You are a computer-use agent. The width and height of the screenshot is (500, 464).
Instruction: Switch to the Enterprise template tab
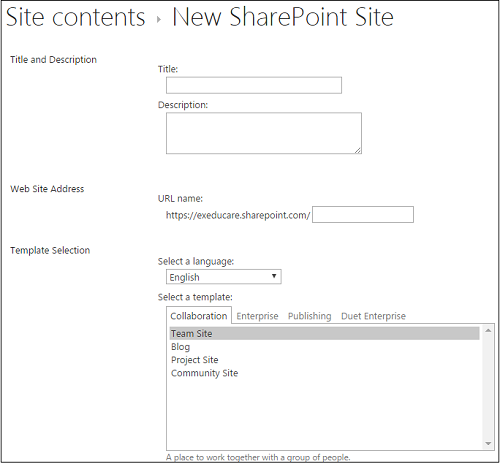click(257, 316)
